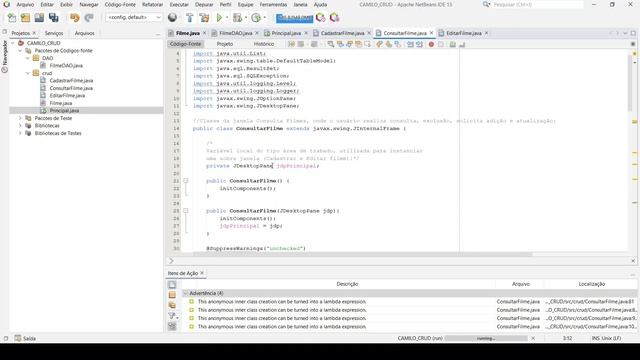Expand Pacotes de Teste node
This screenshot has width=640, height=360.
click(20, 118)
